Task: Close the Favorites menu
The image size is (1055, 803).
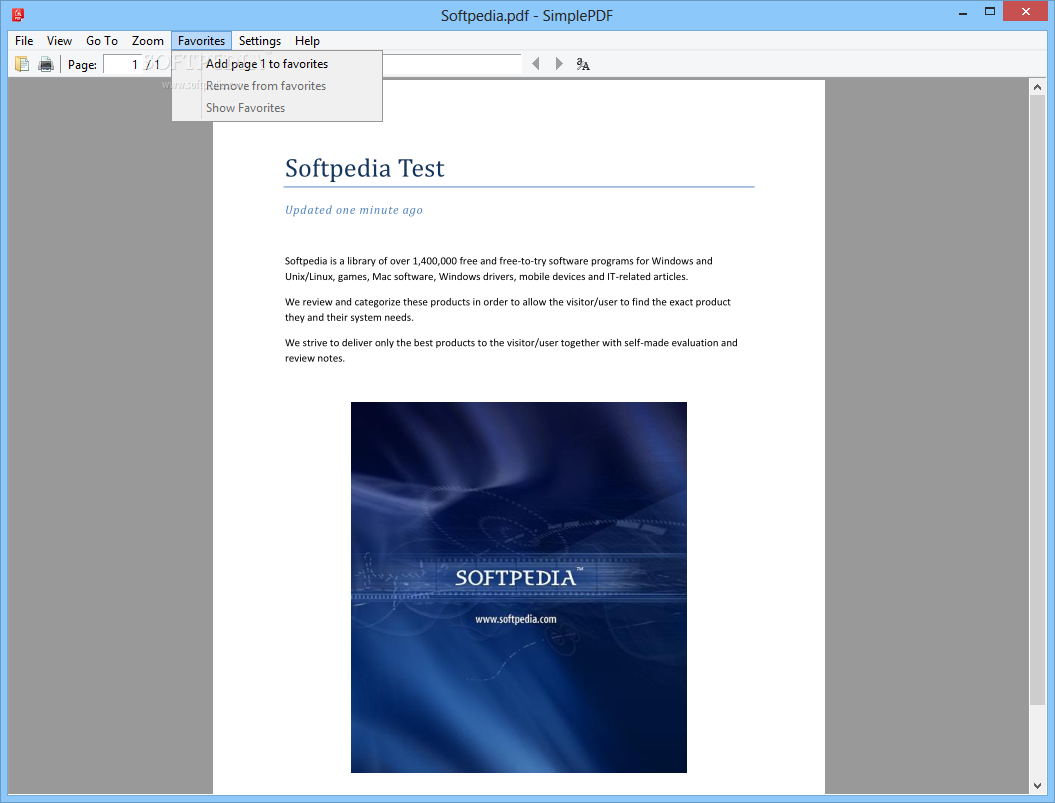Action: (x=201, y=41)
